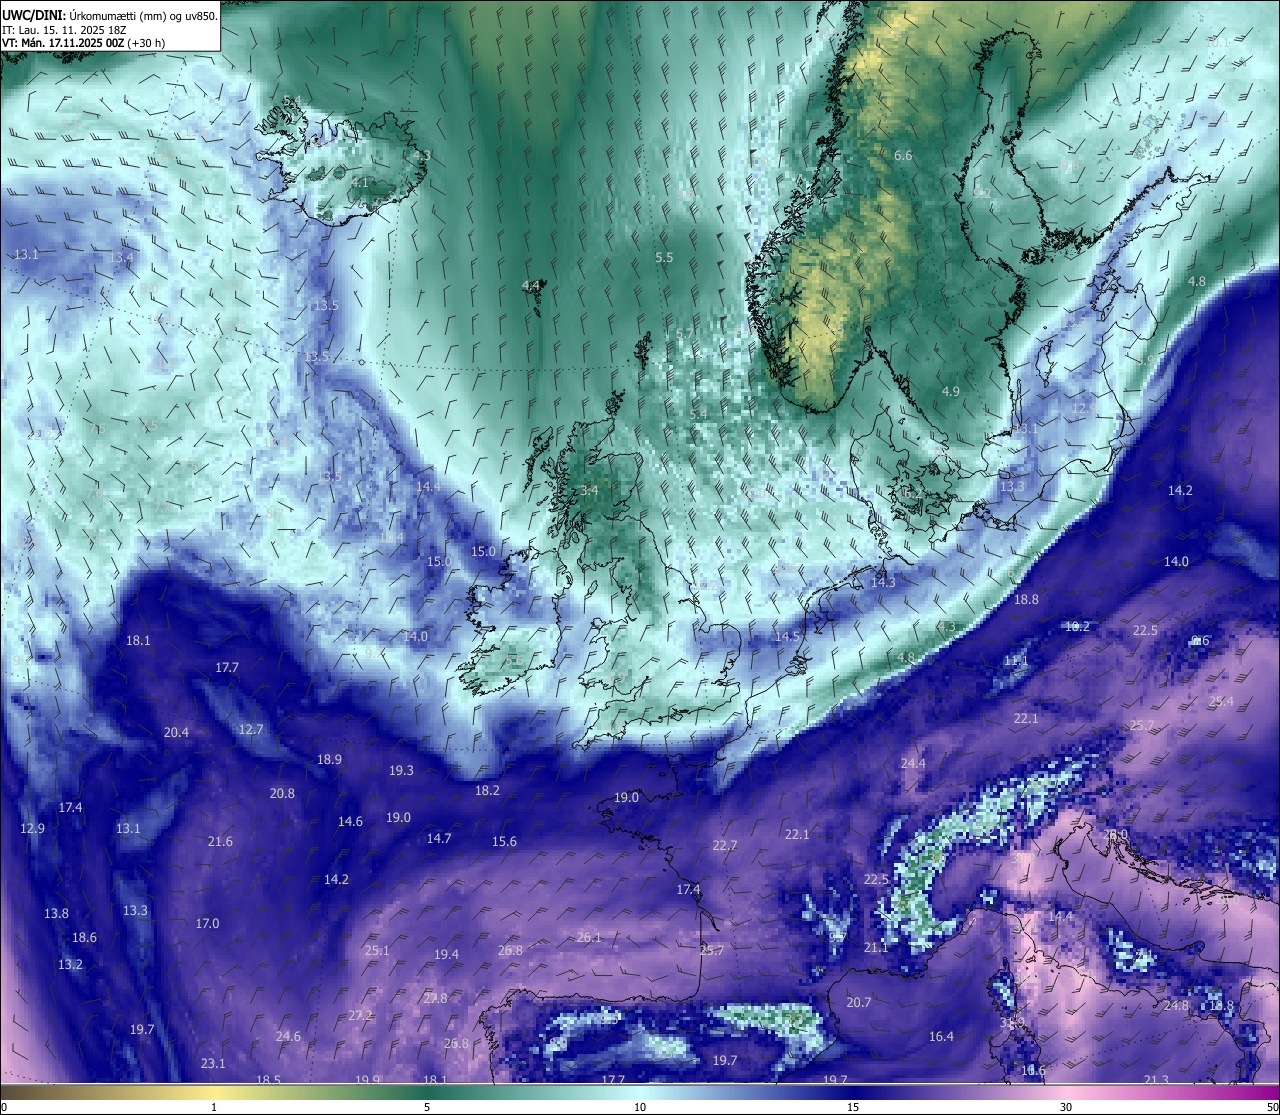The image size is (1280, 1115).
Task: Click the '14.3' value near the Netherlands
Action: tap(883, 581)
